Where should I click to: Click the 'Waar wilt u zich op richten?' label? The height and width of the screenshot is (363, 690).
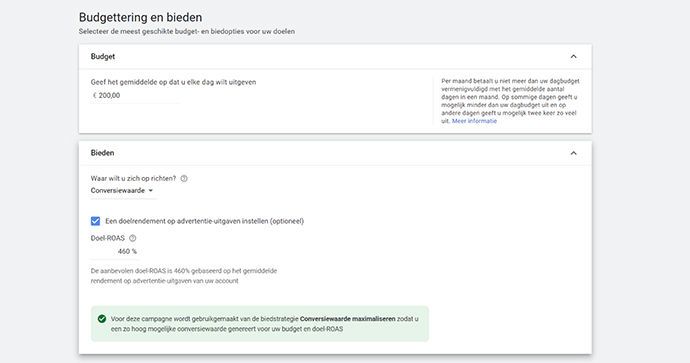point(133,178)
